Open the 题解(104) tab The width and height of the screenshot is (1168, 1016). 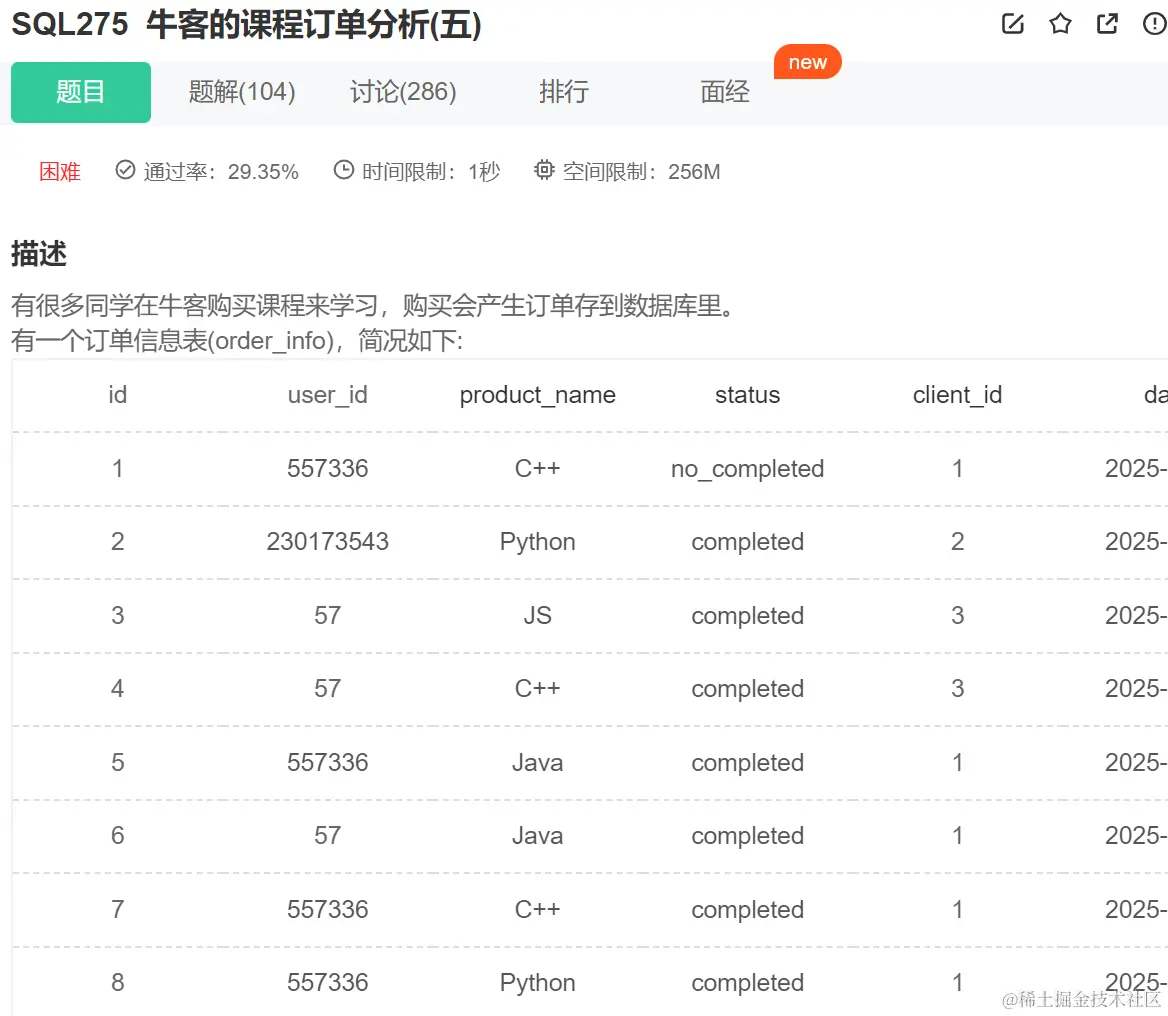[x=242, y=92]
